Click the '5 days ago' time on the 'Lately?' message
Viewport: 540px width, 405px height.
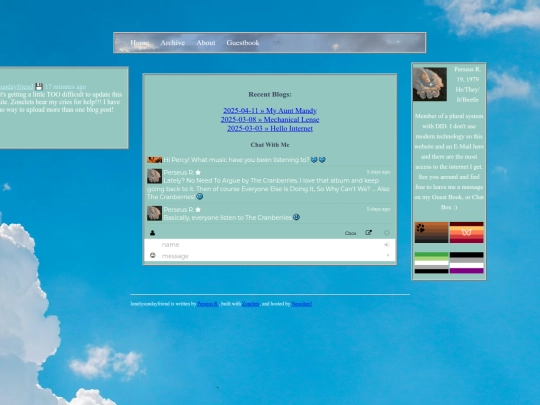pos(378,172)
